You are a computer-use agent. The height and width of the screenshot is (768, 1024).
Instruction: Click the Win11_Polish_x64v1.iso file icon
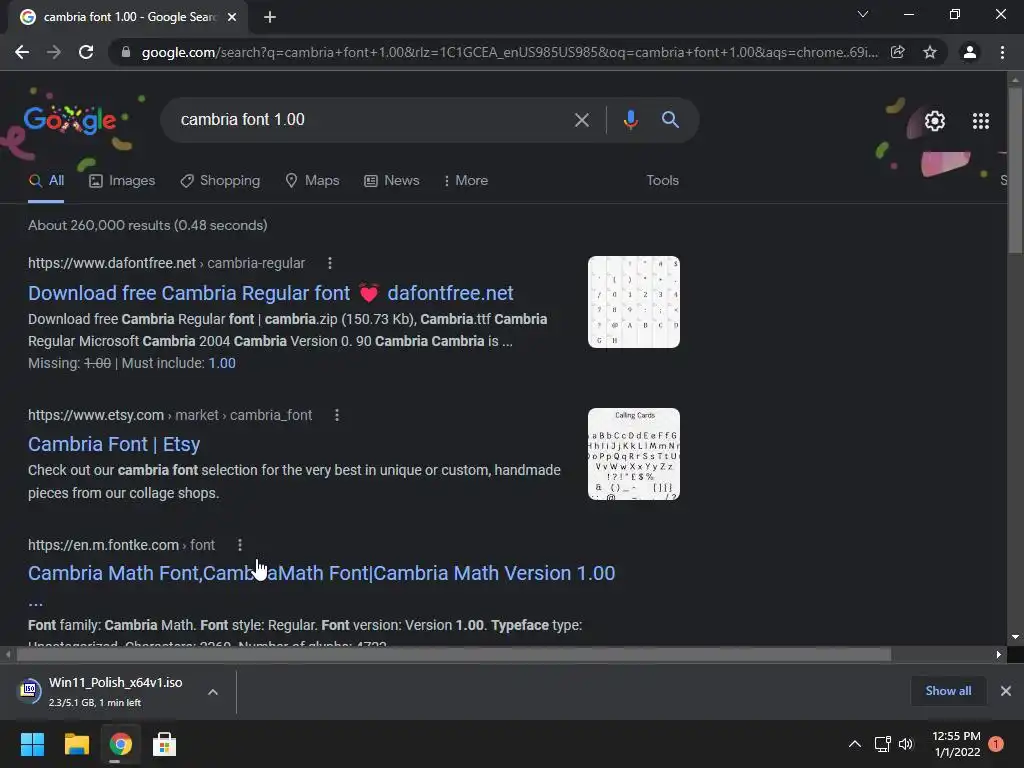point(29,690)
